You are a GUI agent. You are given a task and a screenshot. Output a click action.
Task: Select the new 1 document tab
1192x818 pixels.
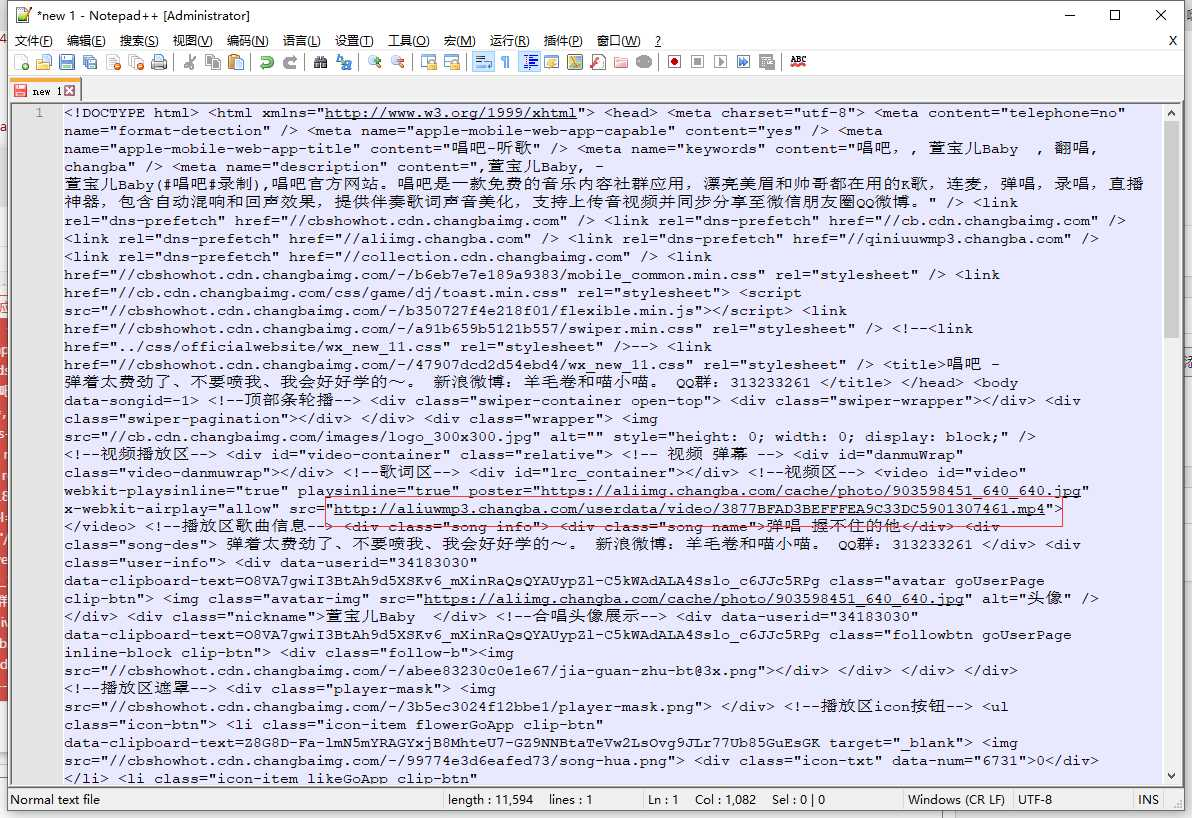click(x=45, y=90)
